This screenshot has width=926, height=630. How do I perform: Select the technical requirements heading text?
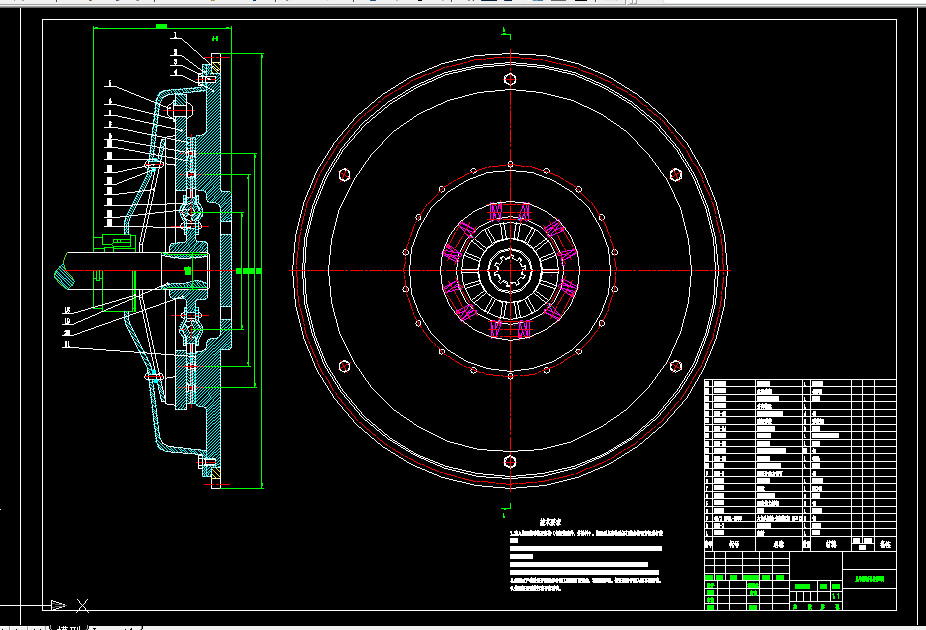[x=550, y=522]
